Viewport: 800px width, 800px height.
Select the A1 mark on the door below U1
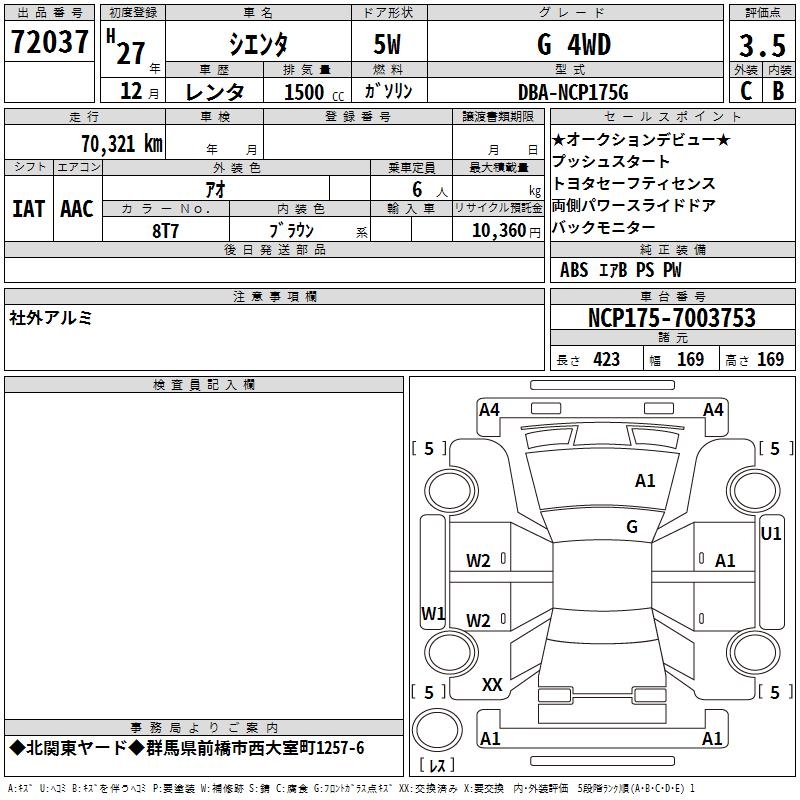pos(724,561)
